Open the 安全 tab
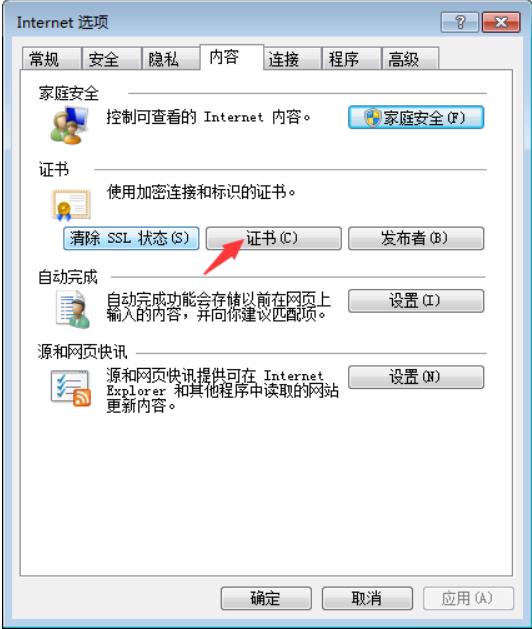Image resolution: width=532 pixels, height=629 pixels. [111, 59]
